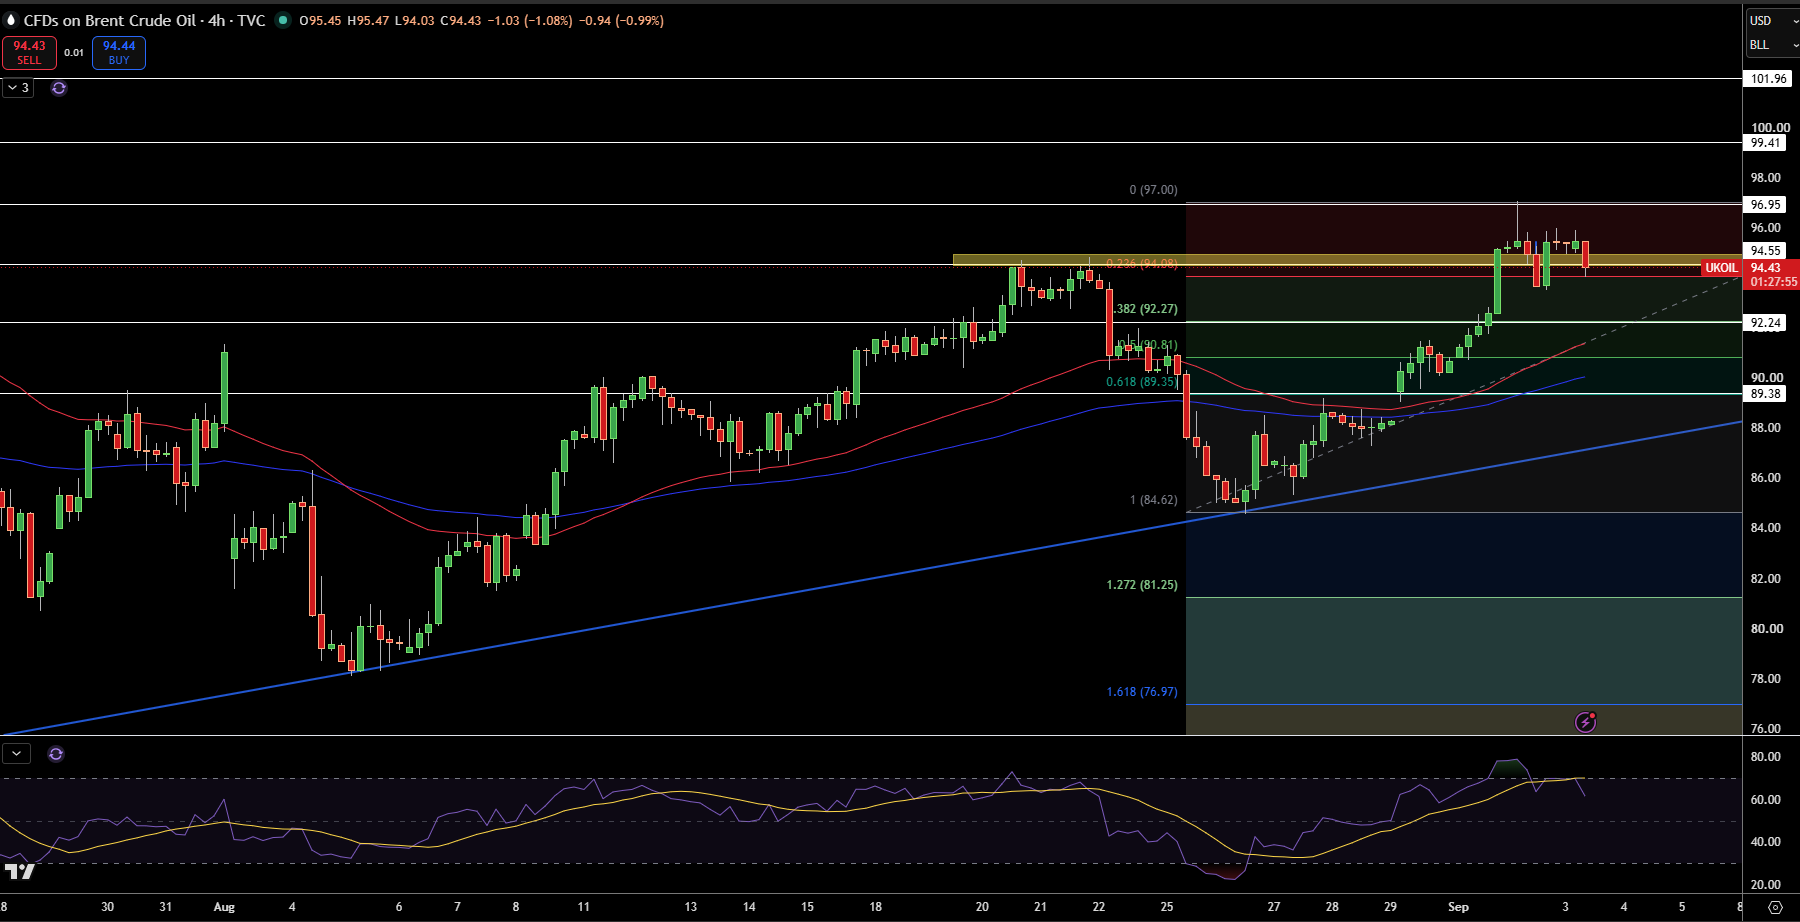Expand the RSI pane legend chevron
1800x922 pixels.
click(x=16, y=754)
